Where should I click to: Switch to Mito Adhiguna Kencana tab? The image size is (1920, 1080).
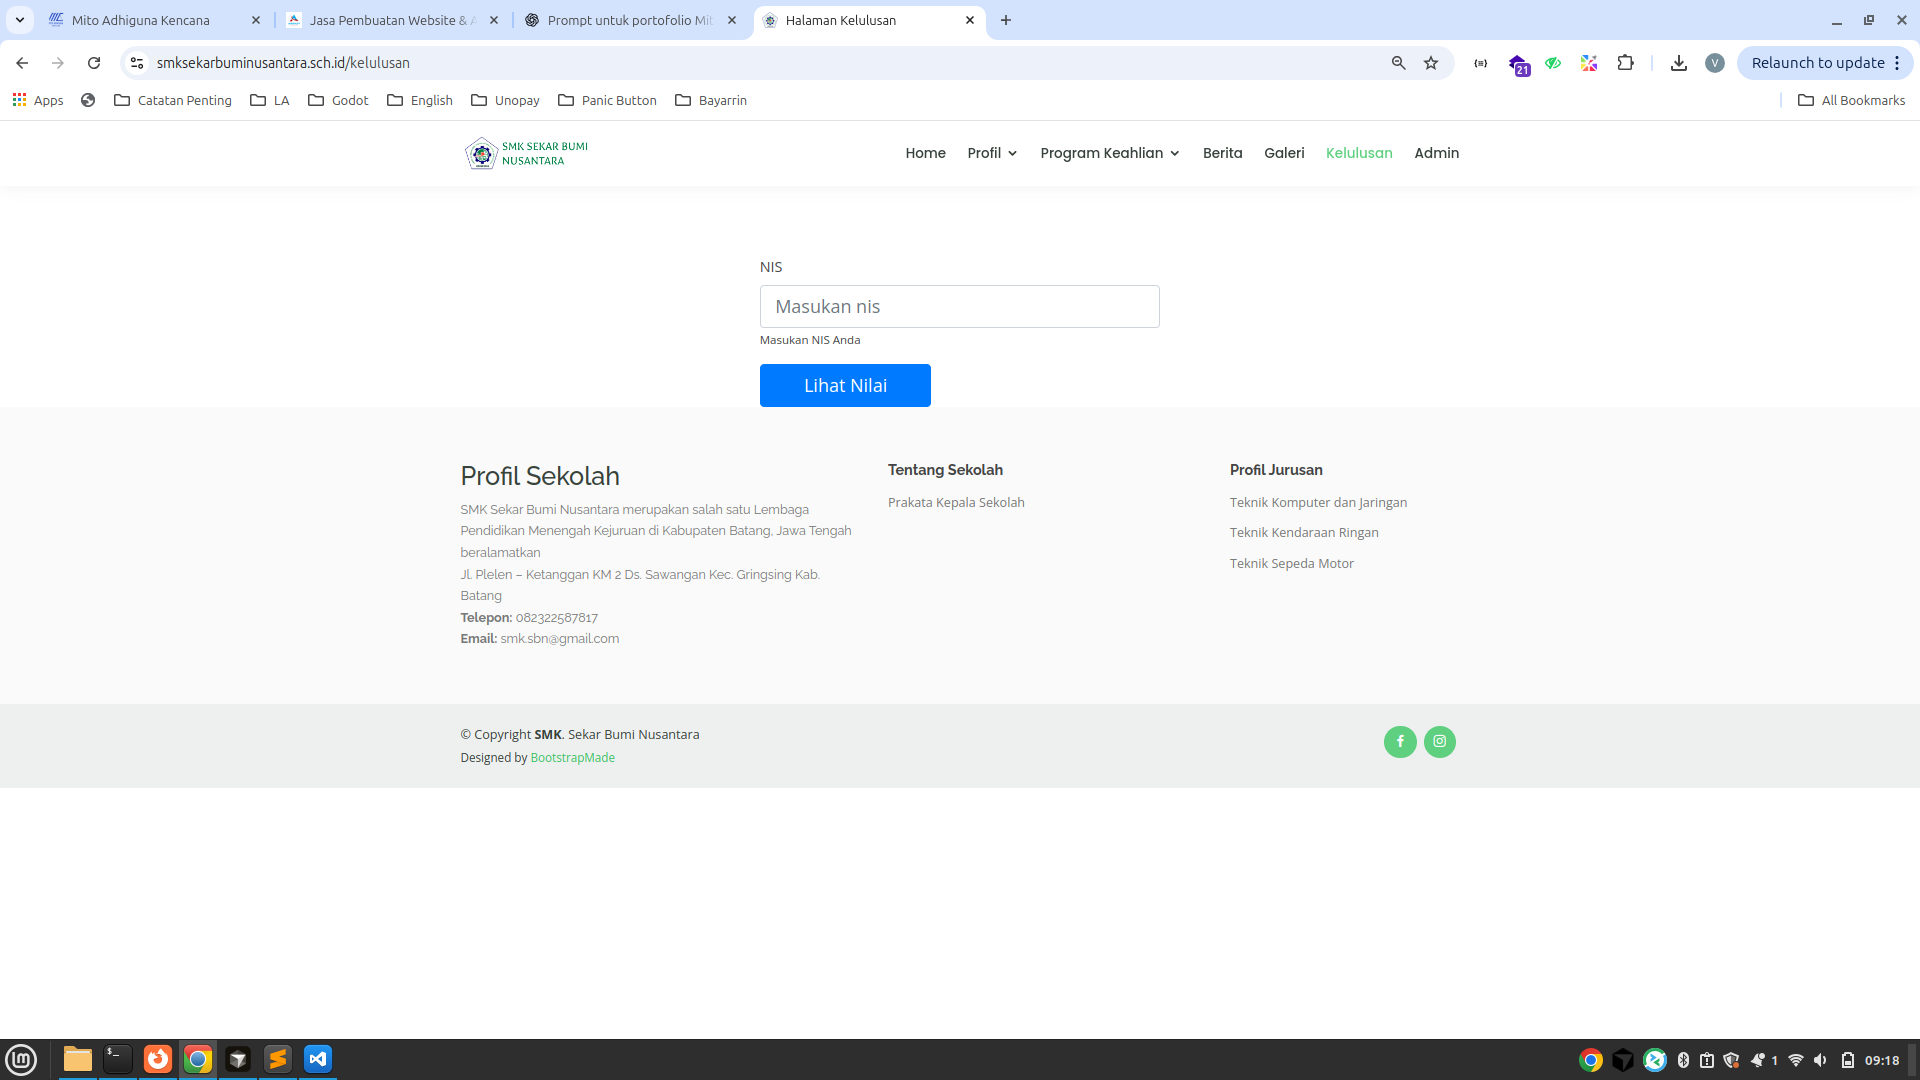(140, 20)
